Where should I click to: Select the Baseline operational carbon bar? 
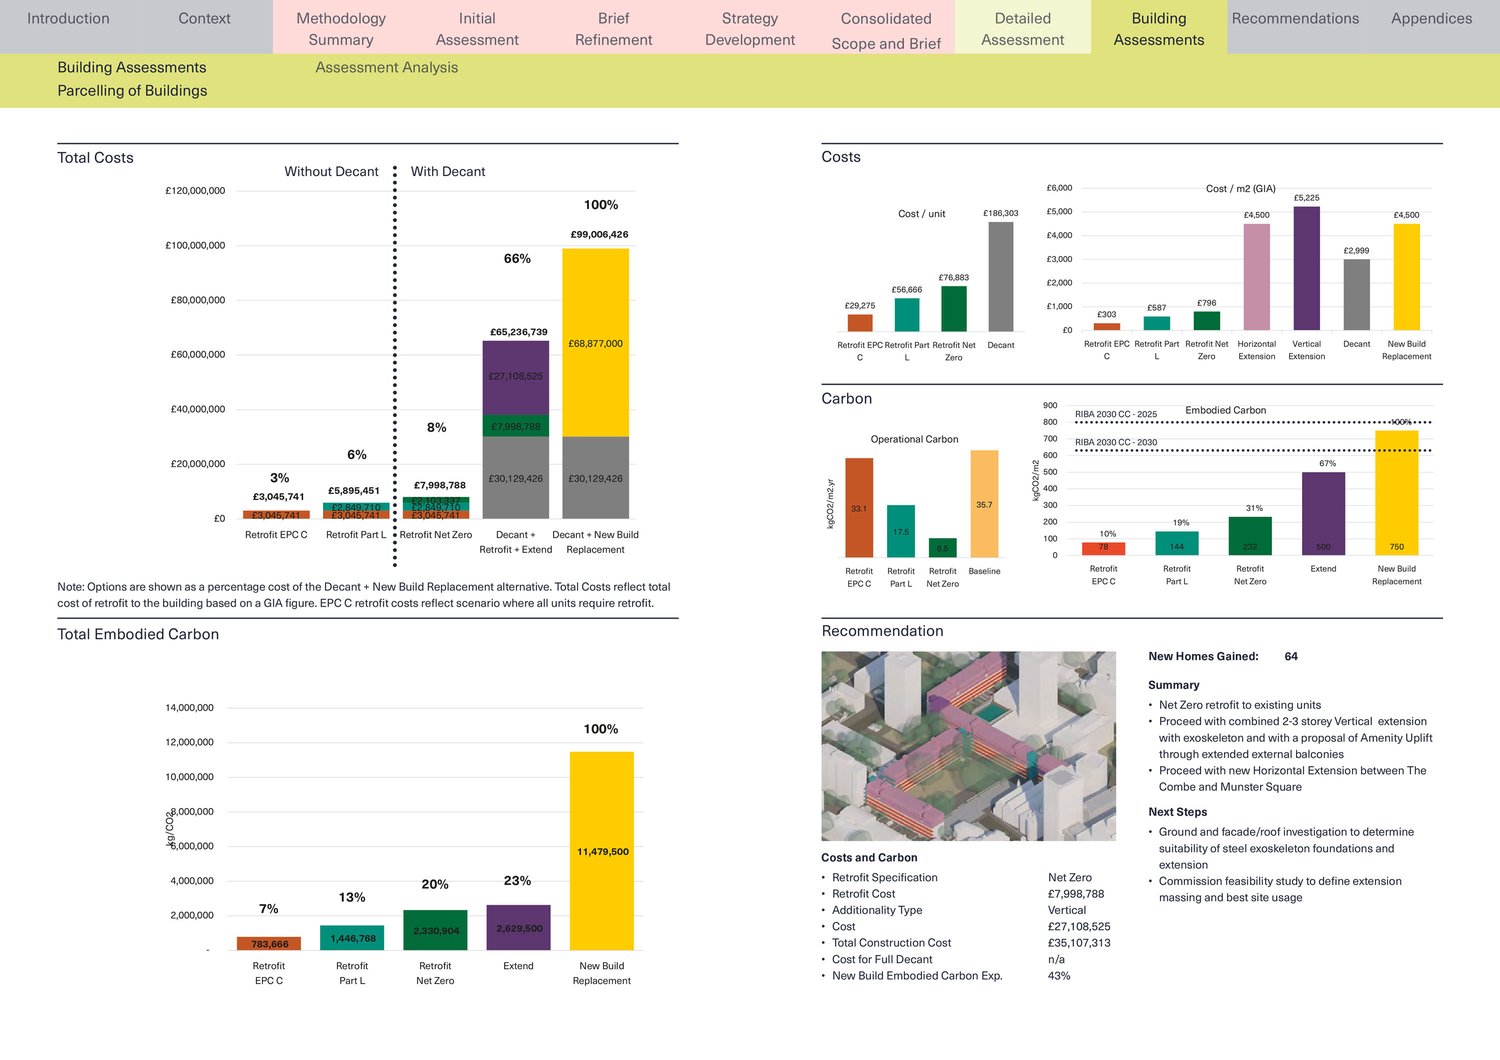click(984, 504)
